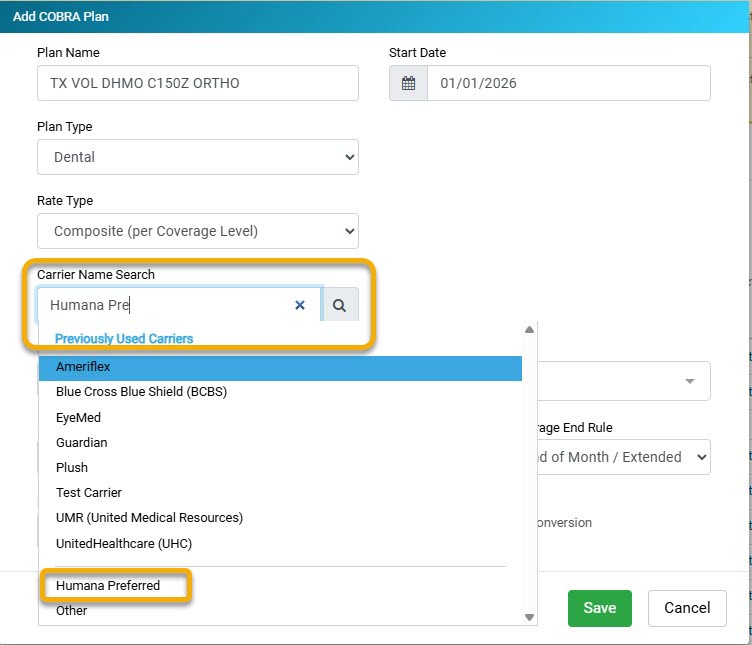Click the Cancel button
752x645 pixels.
point(687,608)
